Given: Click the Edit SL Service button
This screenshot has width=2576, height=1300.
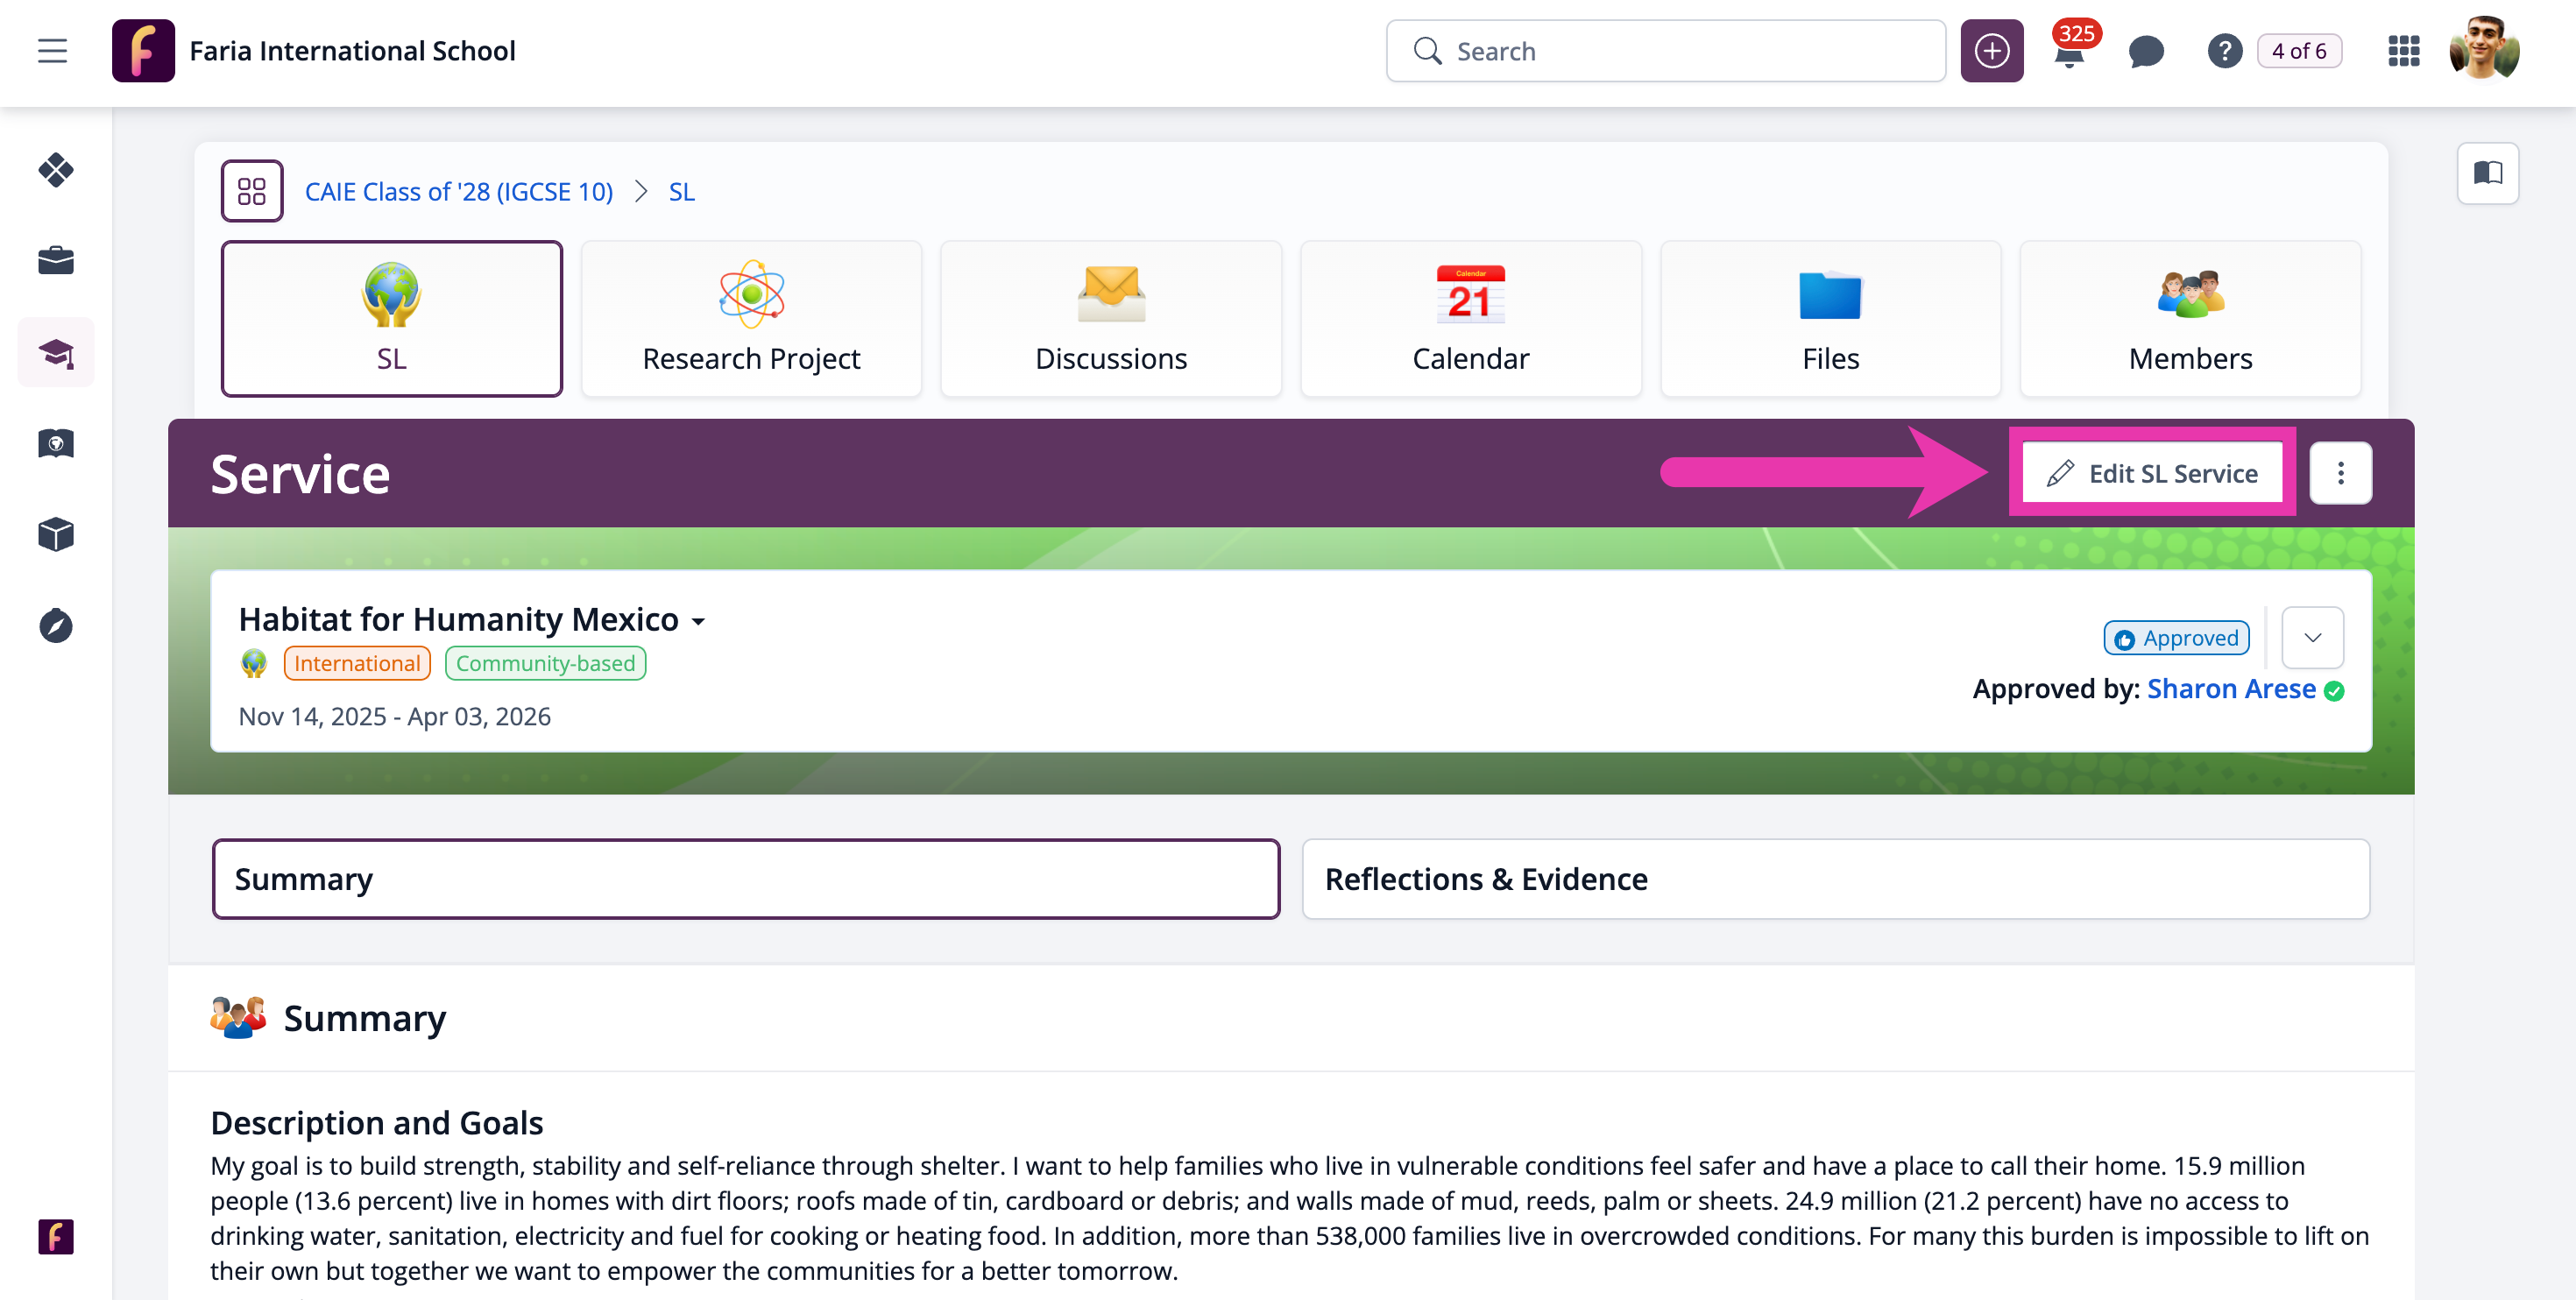Looking at the screenshot, I should click(x=2152, y=473).
